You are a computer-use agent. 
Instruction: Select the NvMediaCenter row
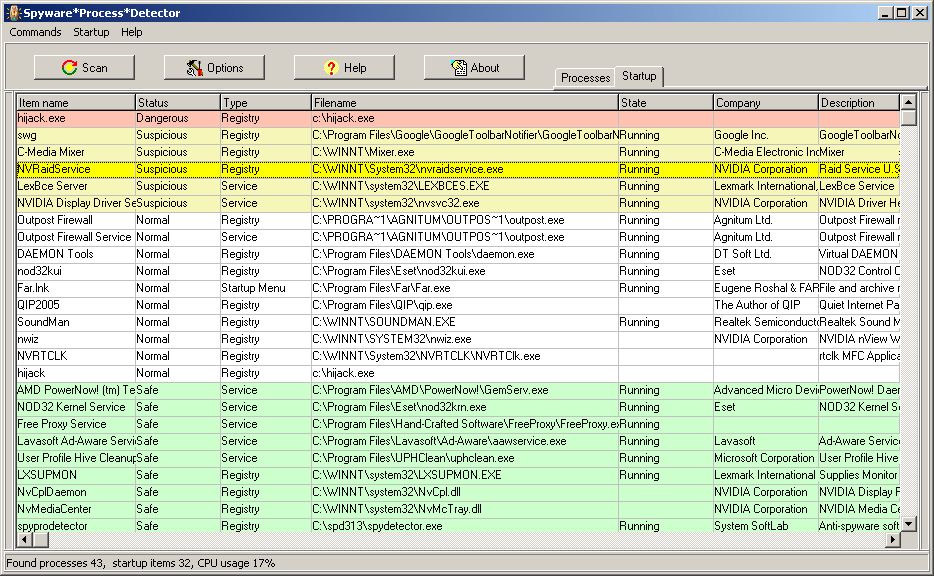click(x=457, y=509)
